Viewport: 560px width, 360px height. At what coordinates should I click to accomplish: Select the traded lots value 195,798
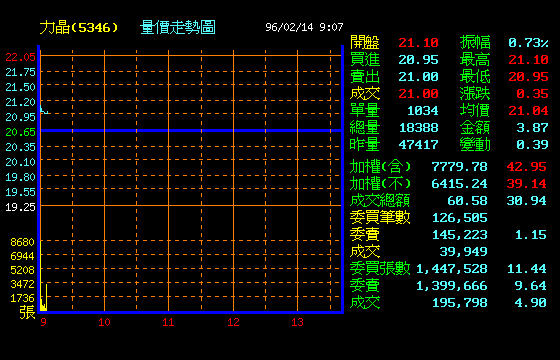pyautogui.click(x=460, y=303)
